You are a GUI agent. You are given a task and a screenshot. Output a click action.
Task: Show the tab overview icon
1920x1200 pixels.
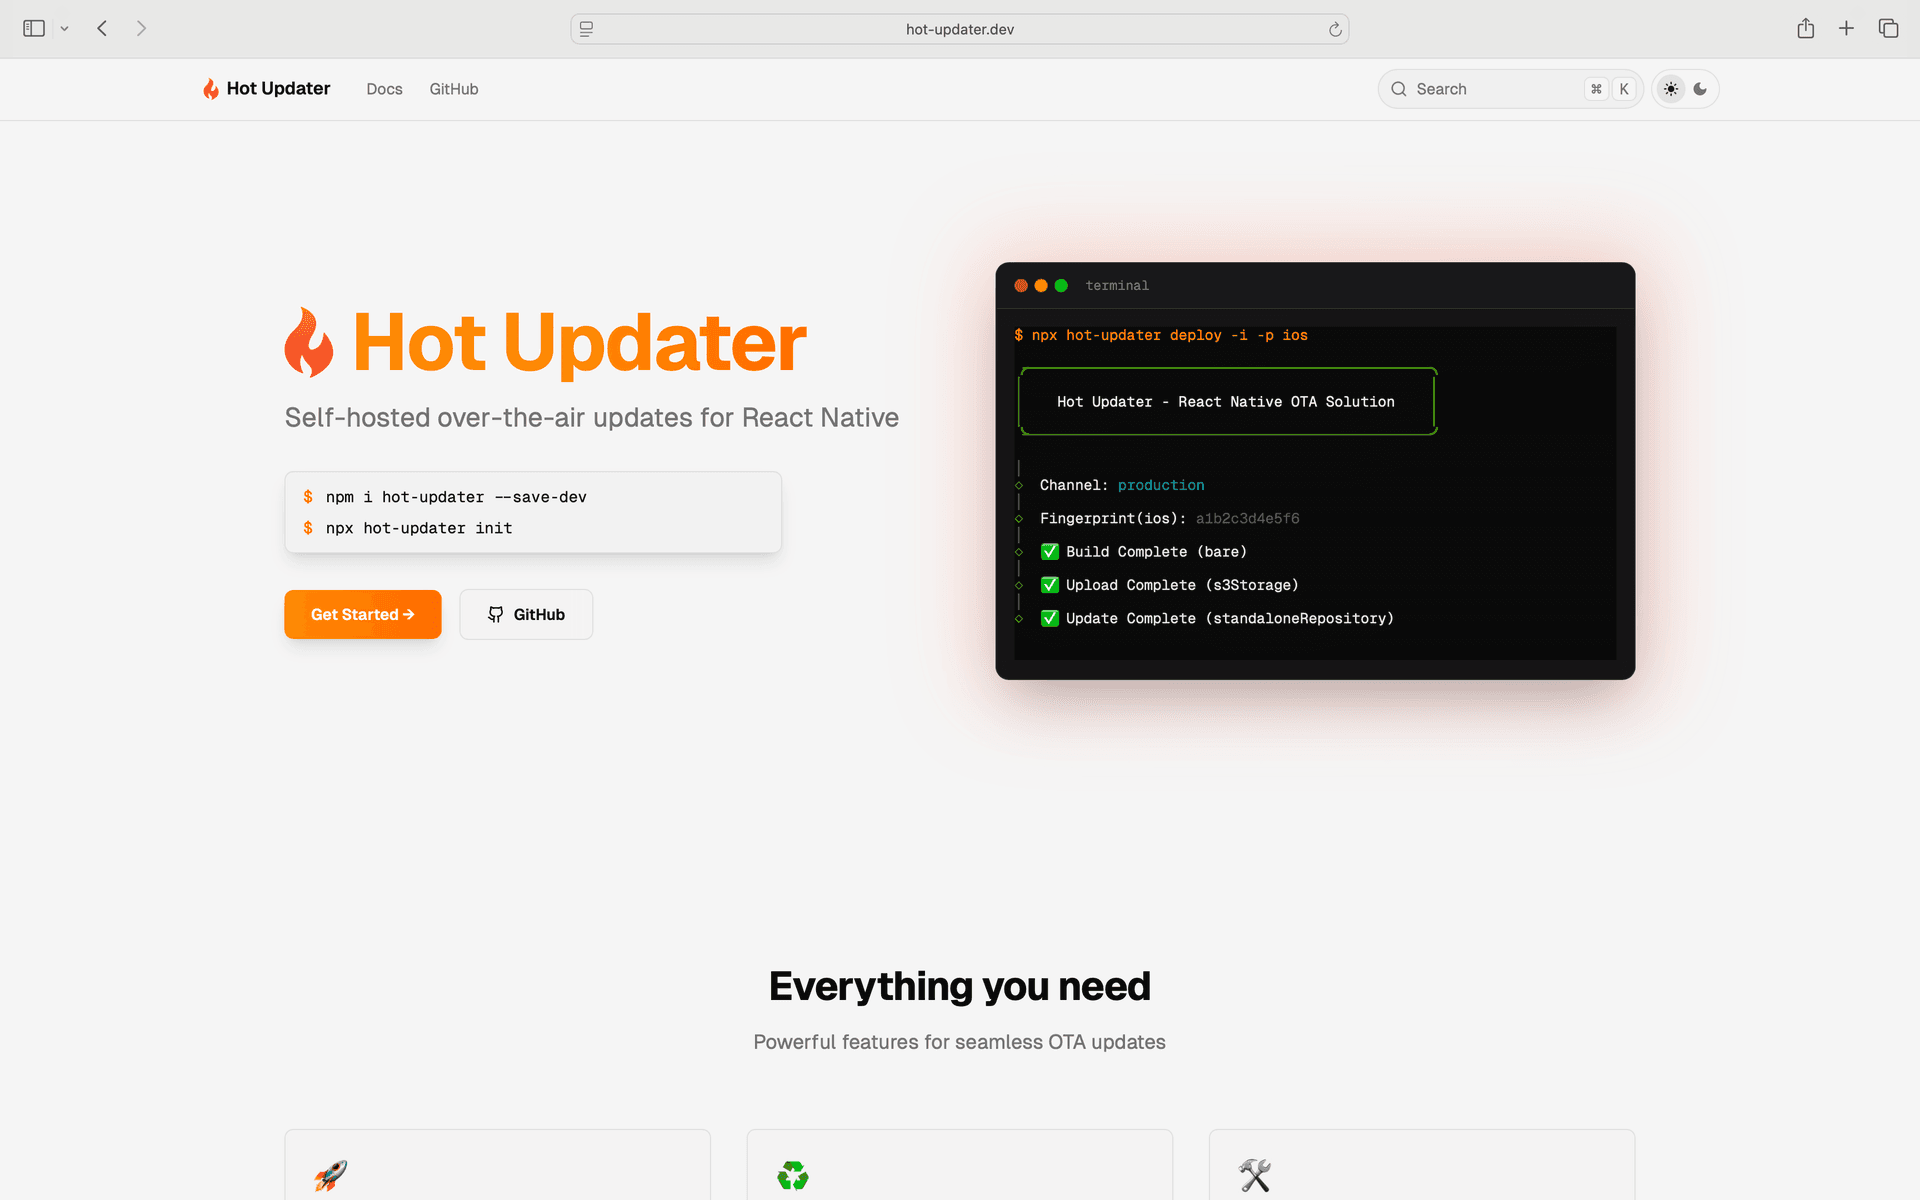[x=1888, y=28]
